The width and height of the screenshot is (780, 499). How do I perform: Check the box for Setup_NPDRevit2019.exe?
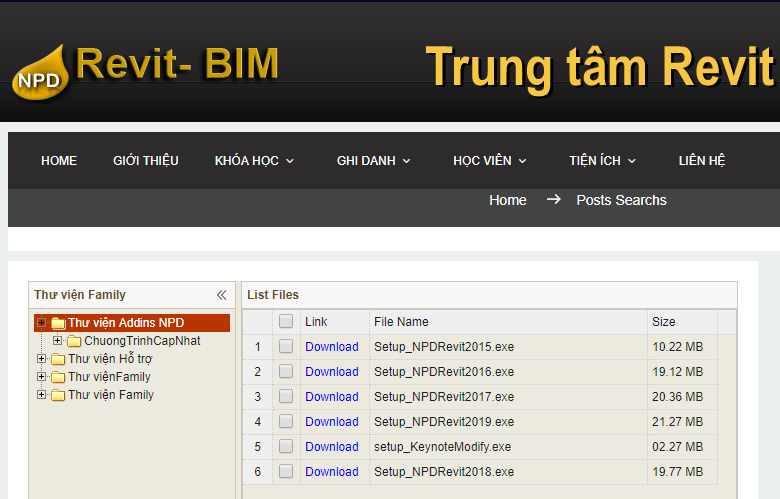point(286,421)
